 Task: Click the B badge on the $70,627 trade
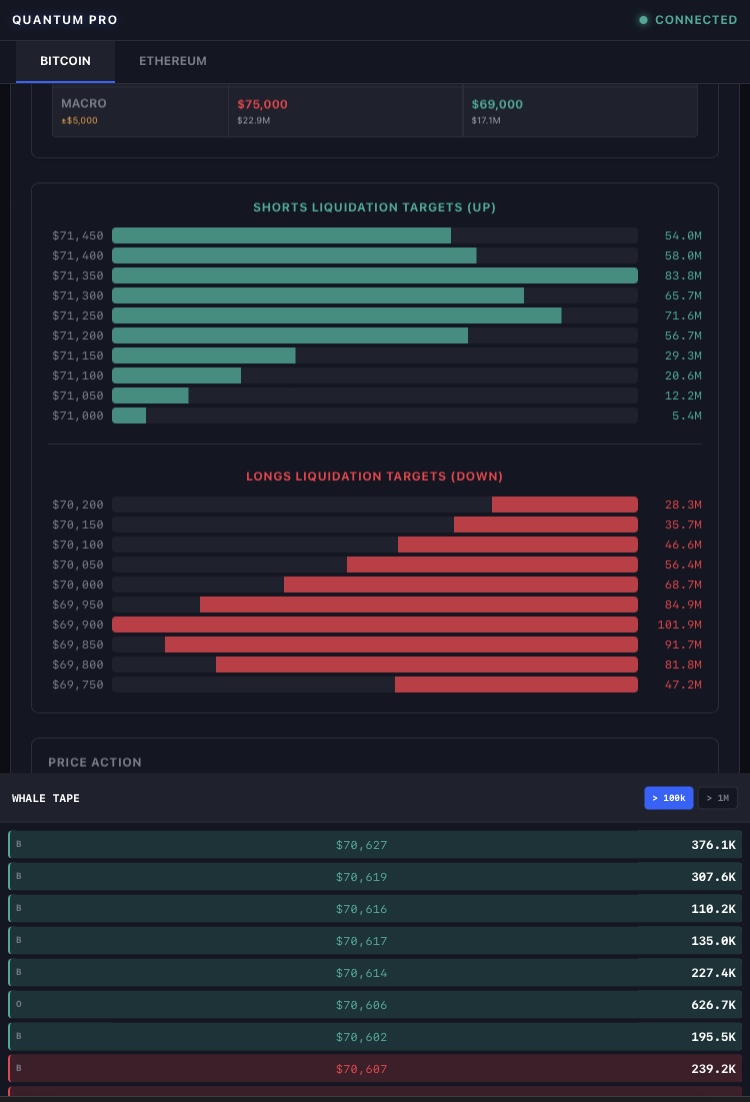click(x=19, y=845)
